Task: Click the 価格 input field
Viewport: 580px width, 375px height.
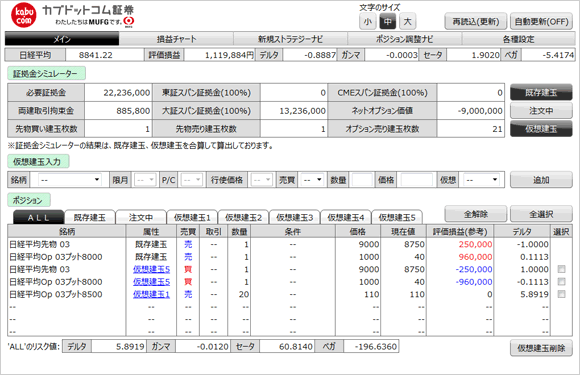Action: click(x=417, y=180)
